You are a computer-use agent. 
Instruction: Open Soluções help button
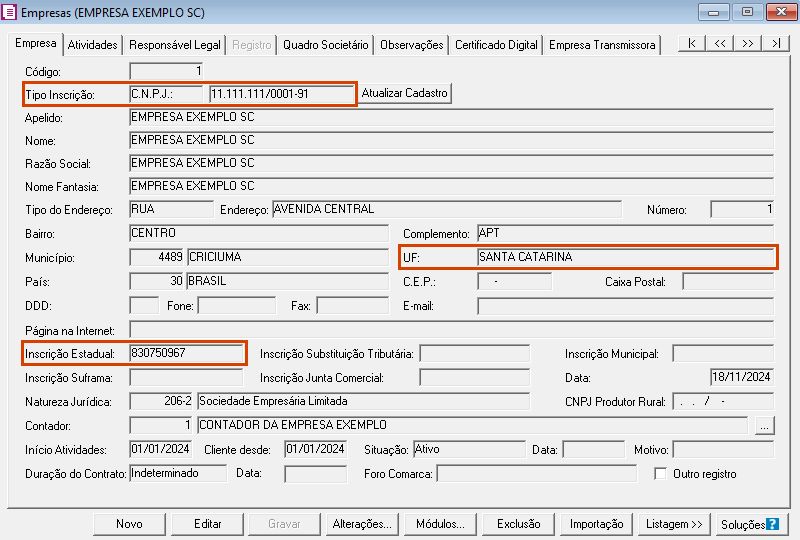(750, 524)
